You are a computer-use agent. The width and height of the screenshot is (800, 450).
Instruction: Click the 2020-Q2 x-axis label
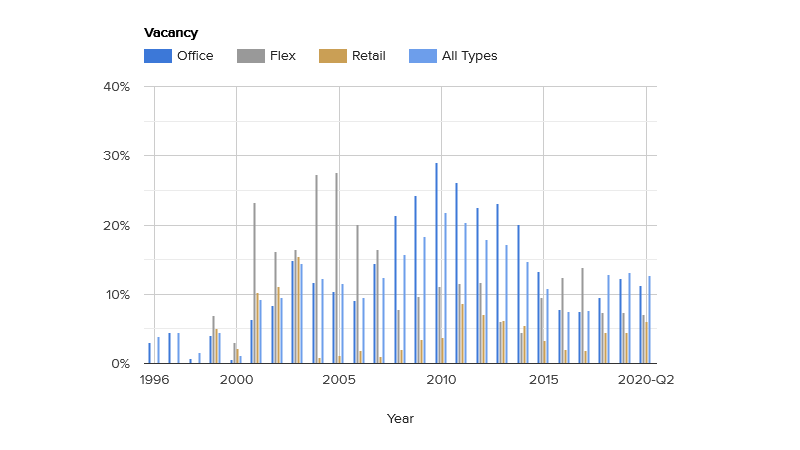click(x=646, y=380)
